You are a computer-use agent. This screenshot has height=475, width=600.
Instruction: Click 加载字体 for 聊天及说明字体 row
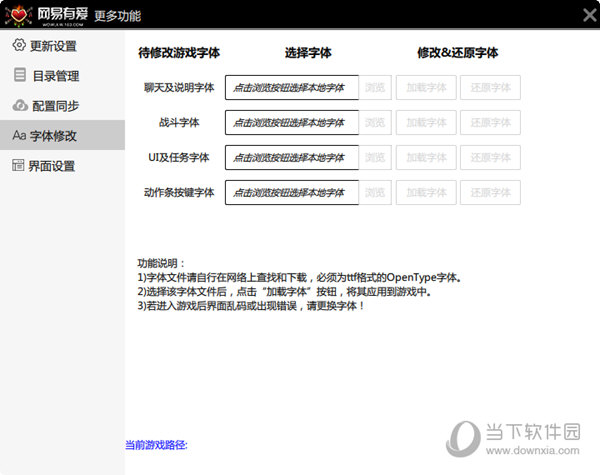(426, 88)
